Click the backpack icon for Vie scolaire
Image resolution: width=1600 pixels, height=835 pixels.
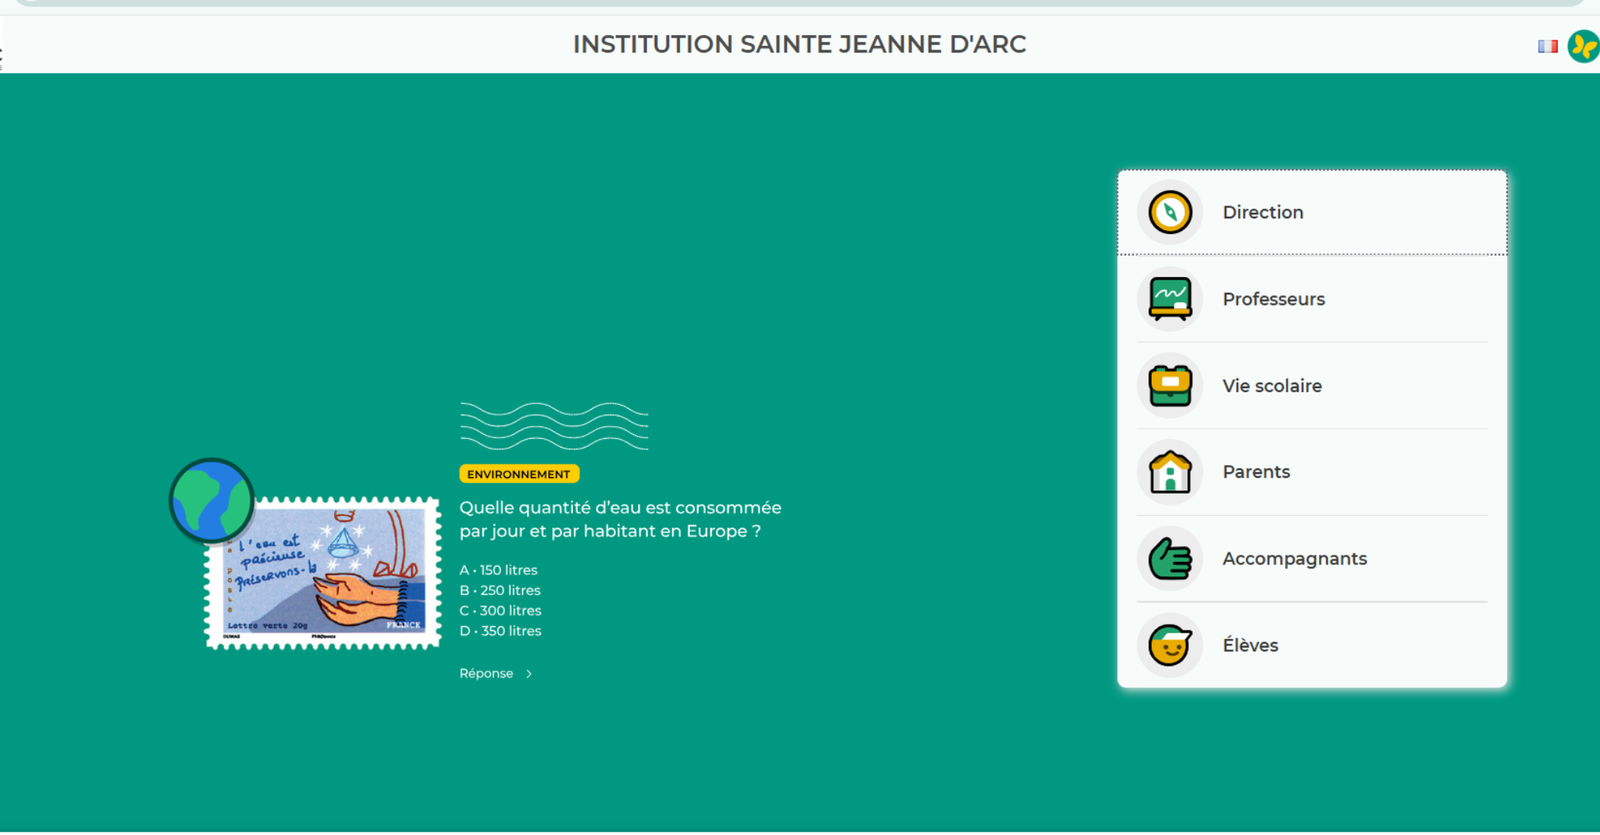[x=1170, y=386]
